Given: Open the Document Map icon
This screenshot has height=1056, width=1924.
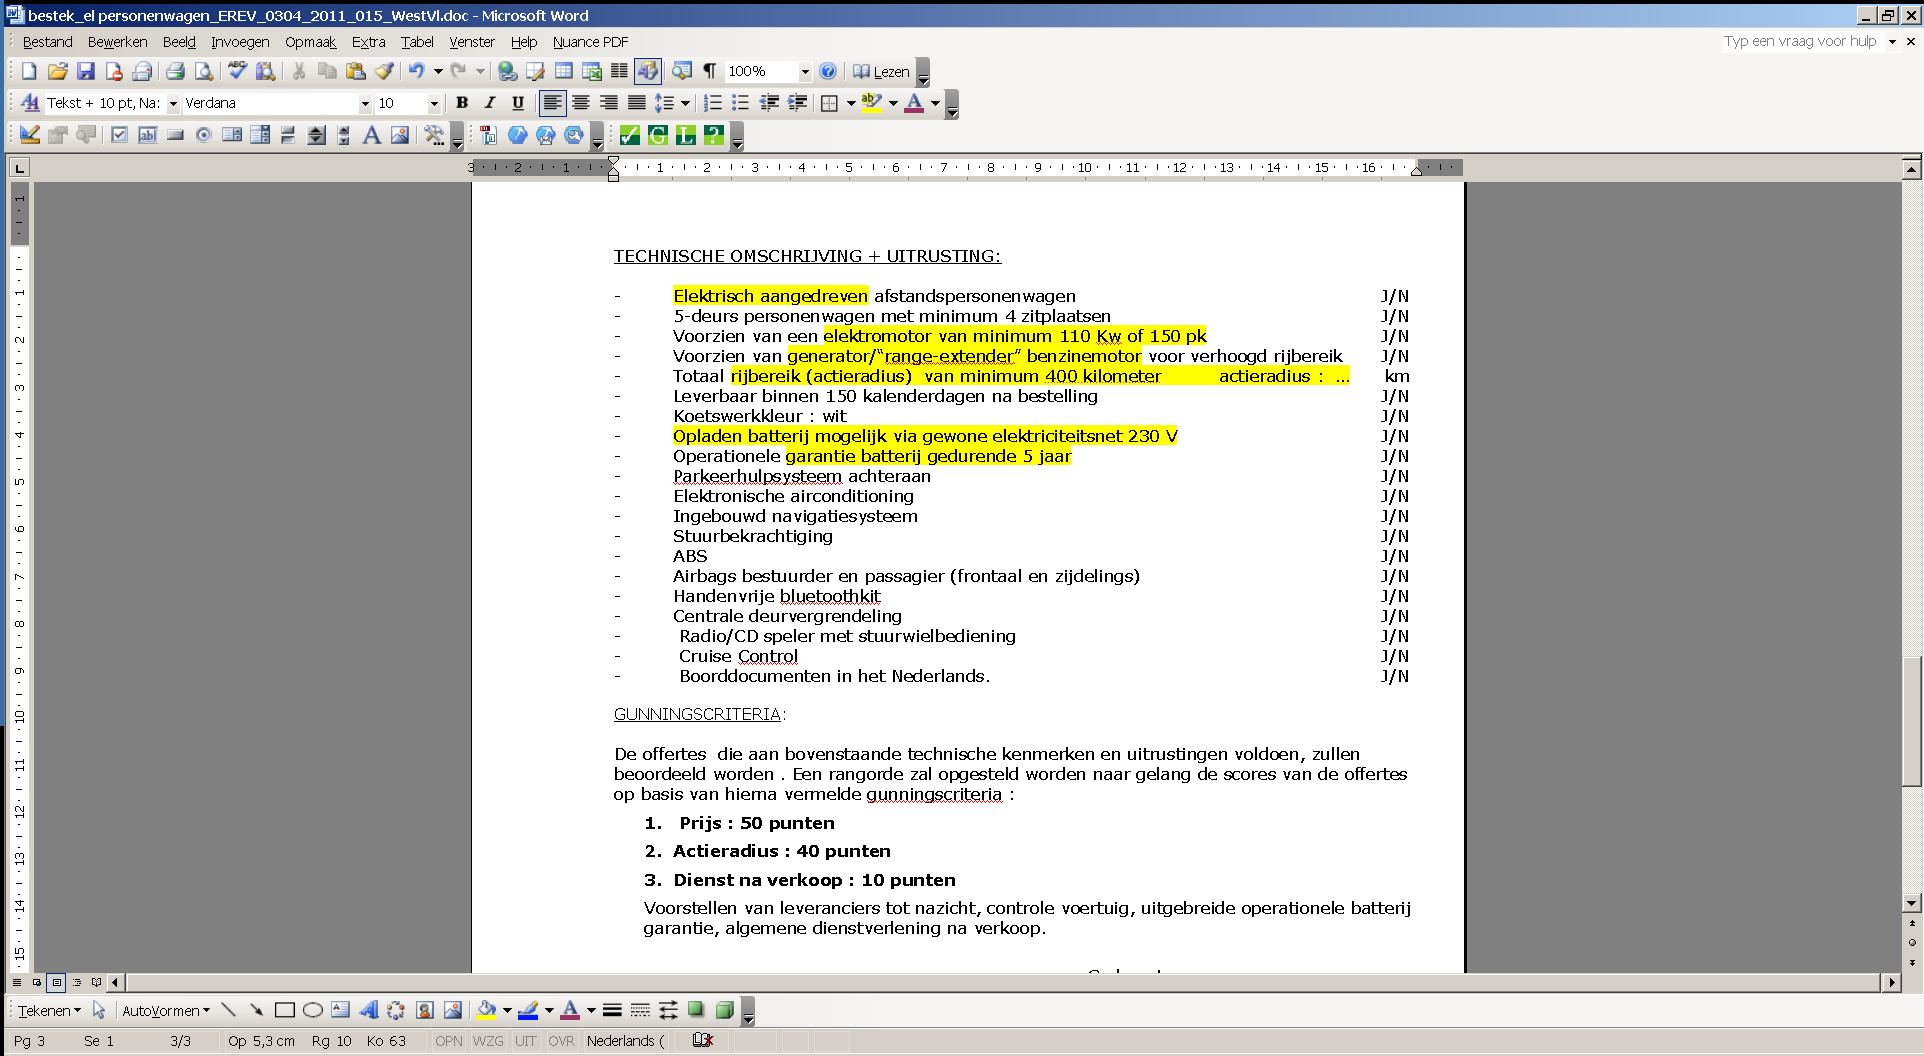Looking at the screenshot, I should [x=682, y=71].
